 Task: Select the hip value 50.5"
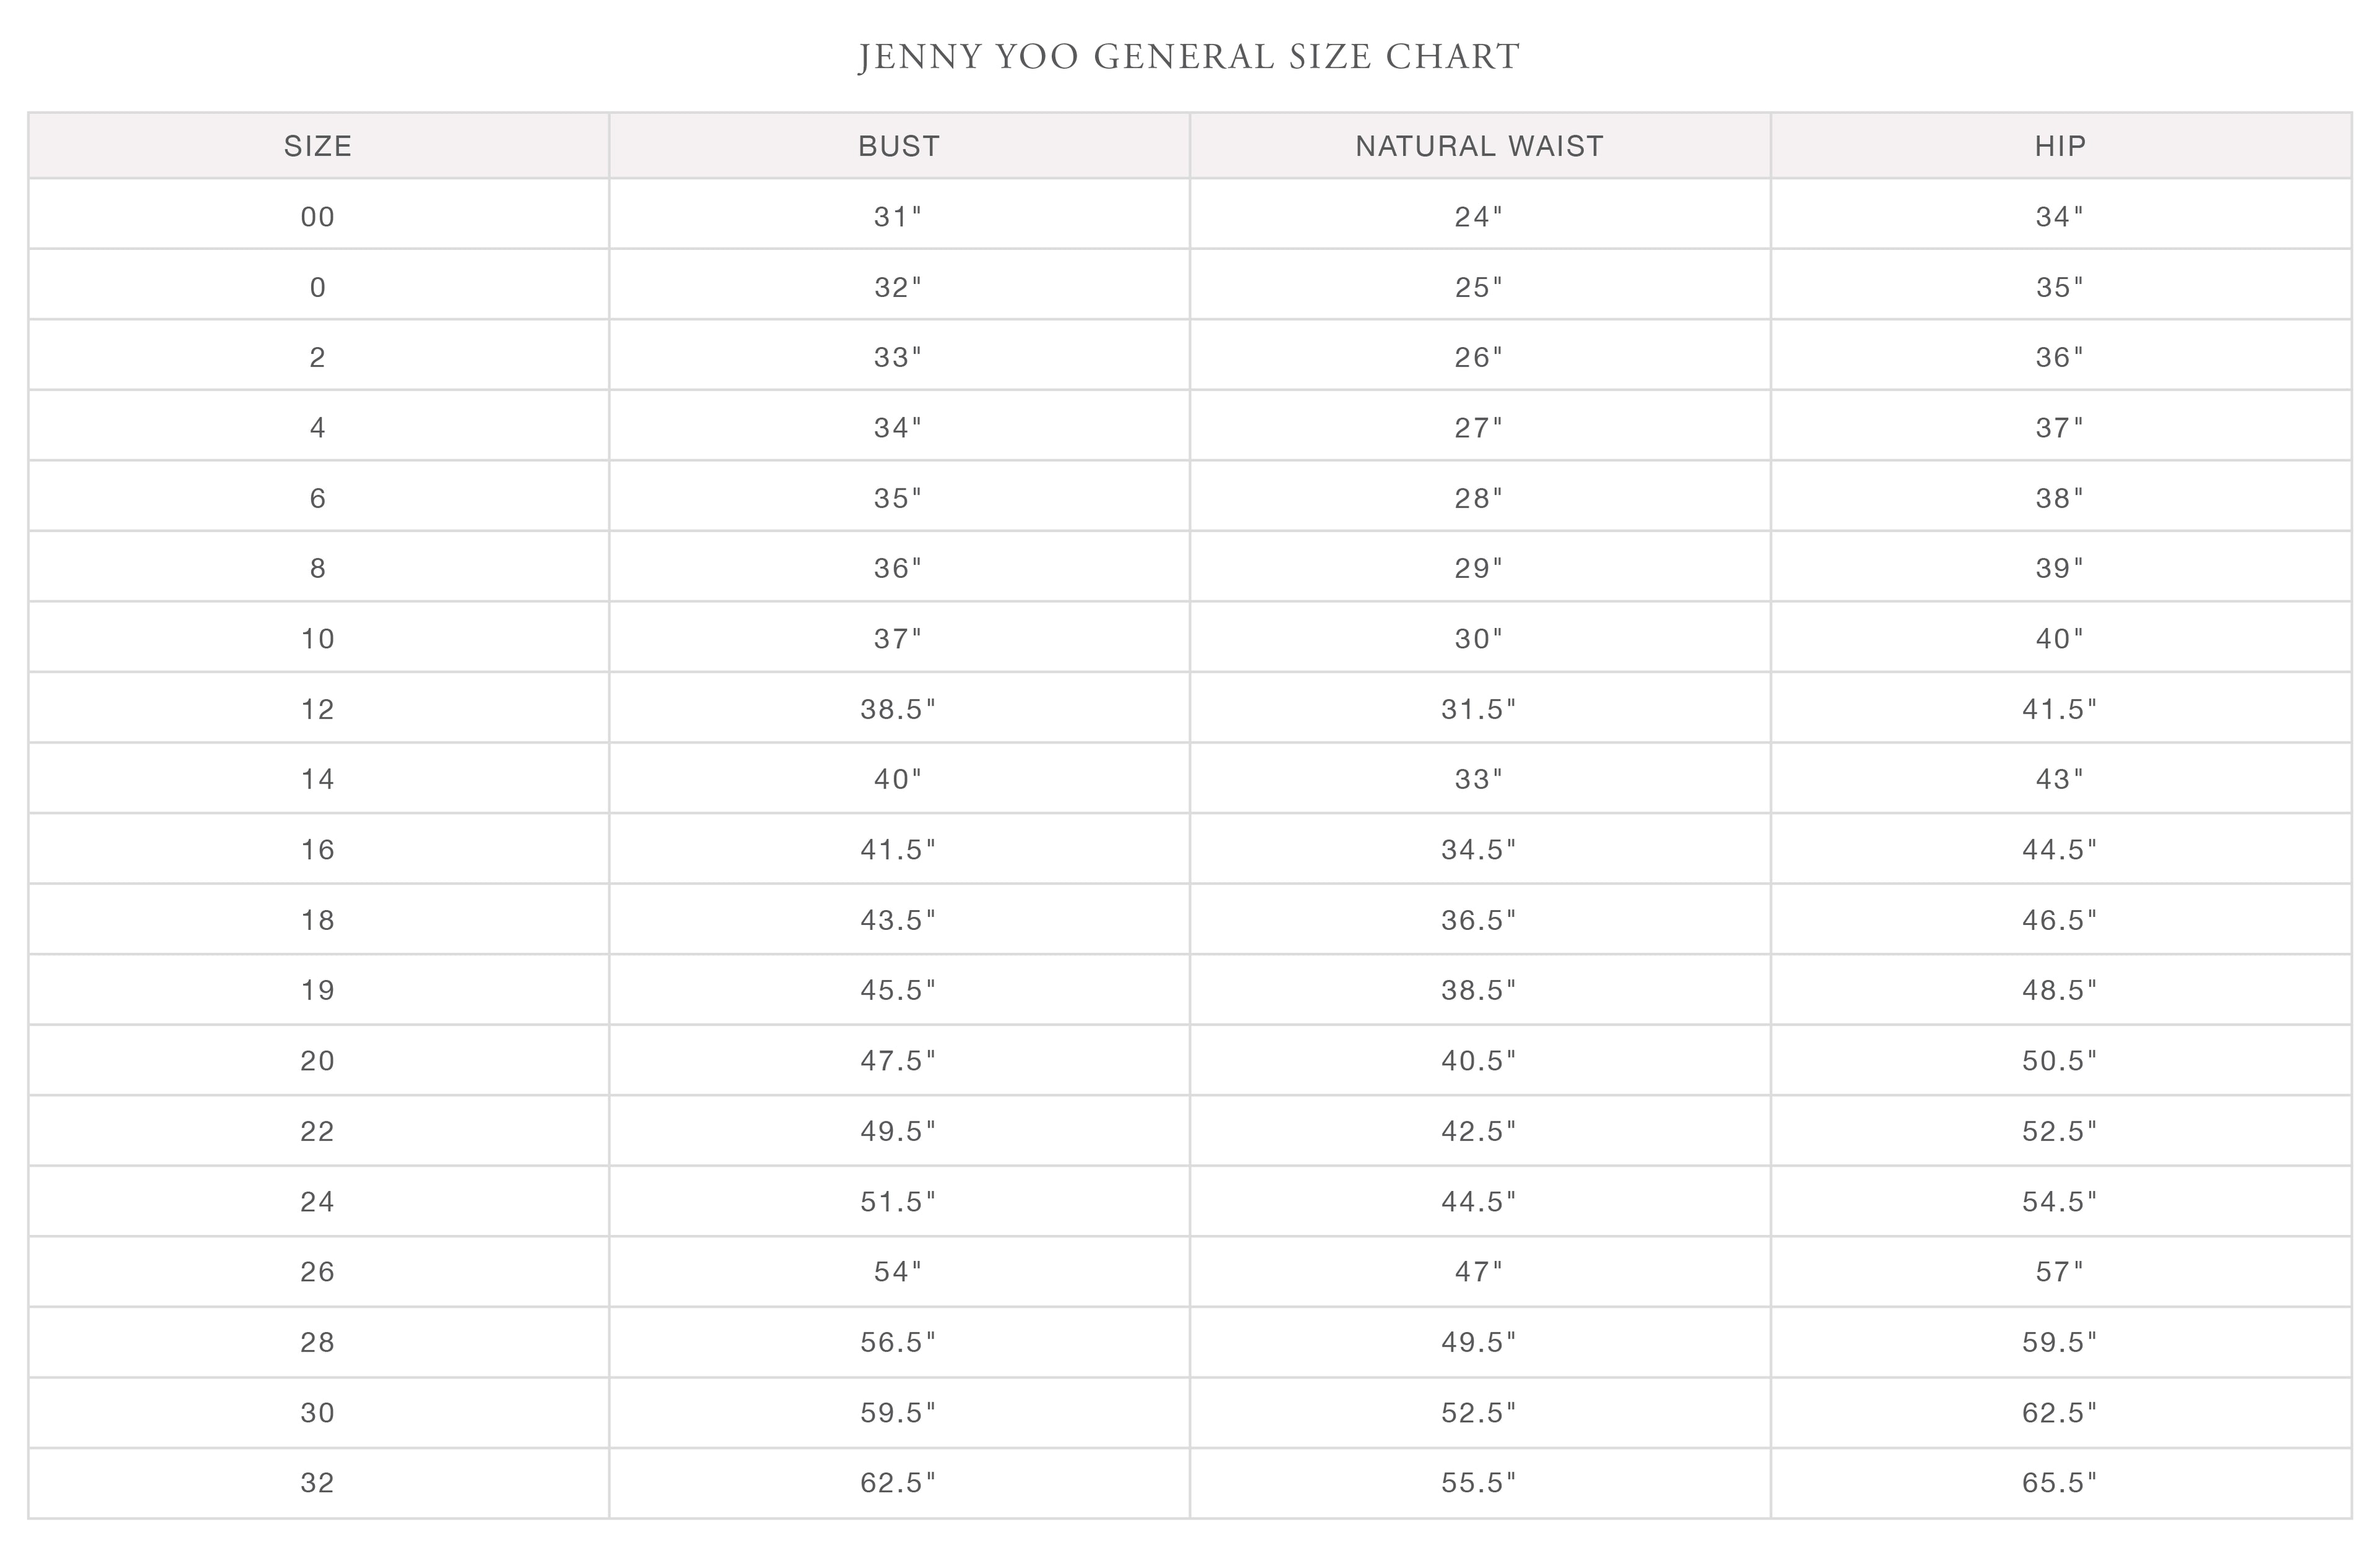point(2060,1060)
